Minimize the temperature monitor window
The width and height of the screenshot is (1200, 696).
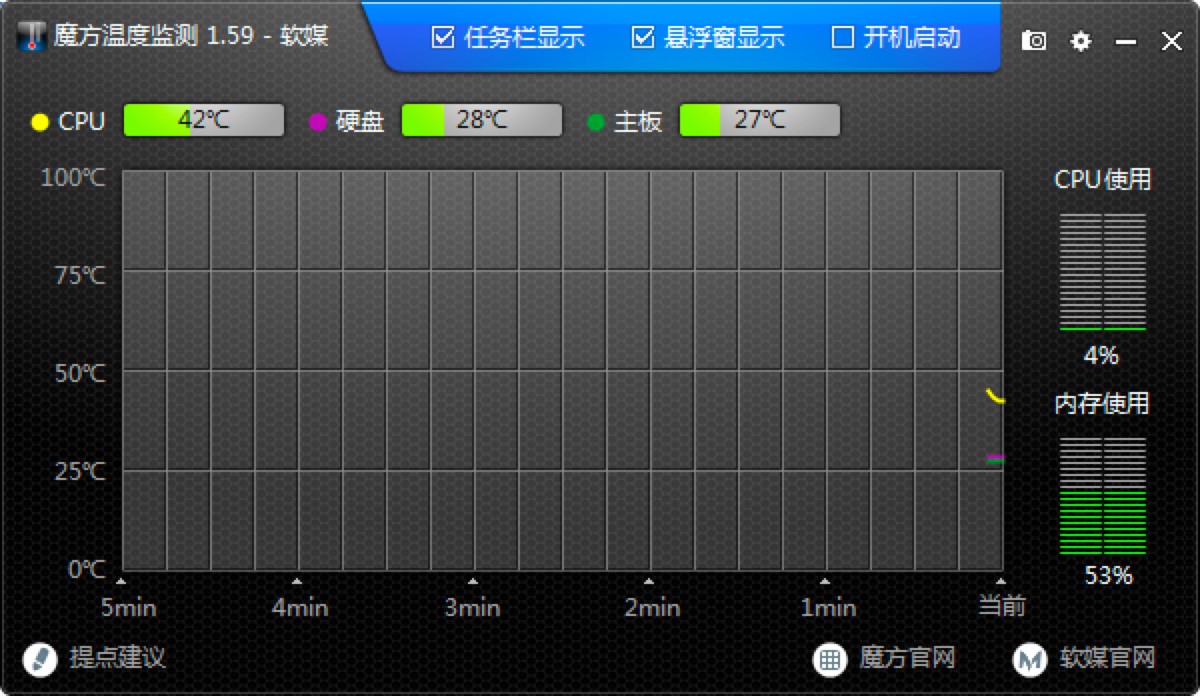pyautogui.click(x=1126, y=41)
